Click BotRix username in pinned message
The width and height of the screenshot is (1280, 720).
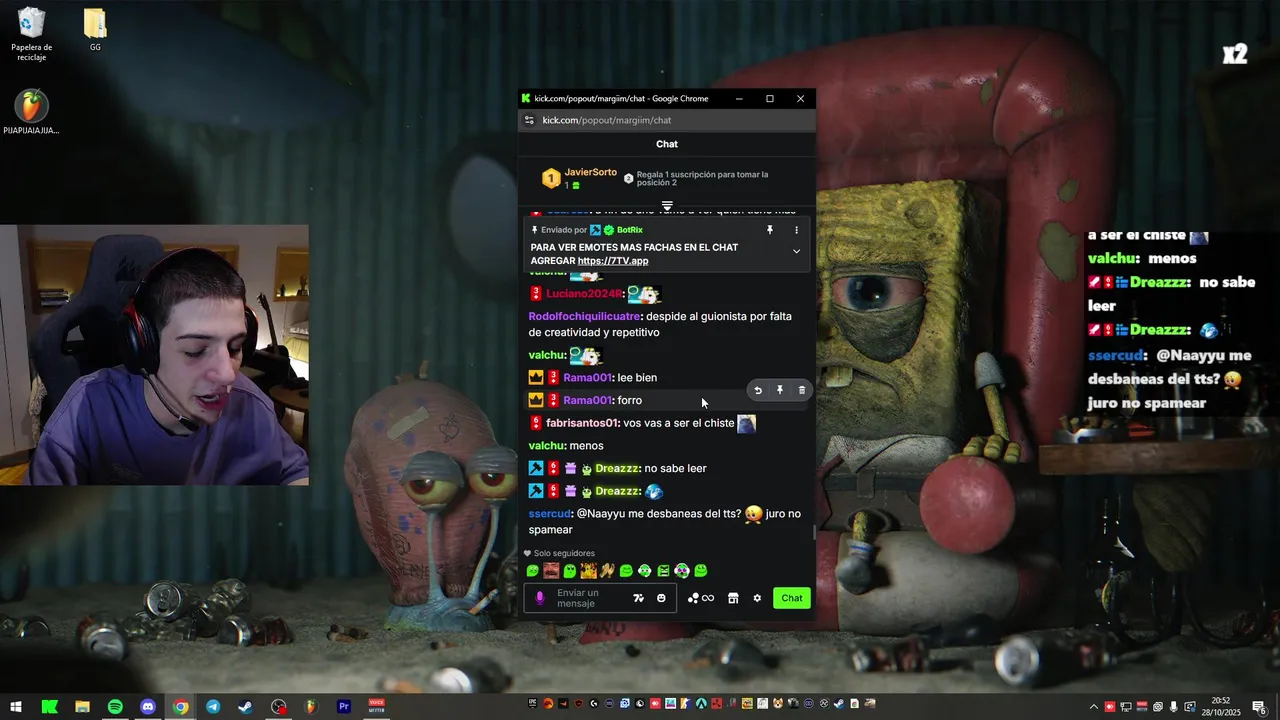629,230
